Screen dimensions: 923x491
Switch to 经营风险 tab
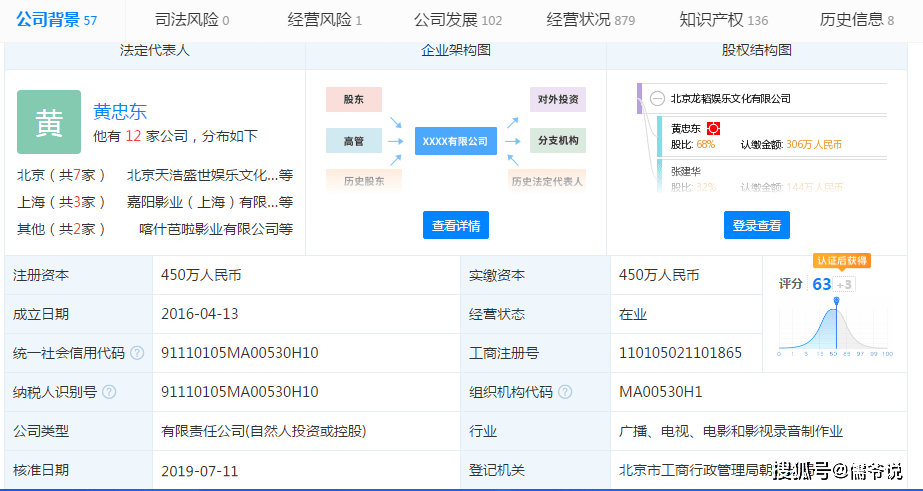324,20
